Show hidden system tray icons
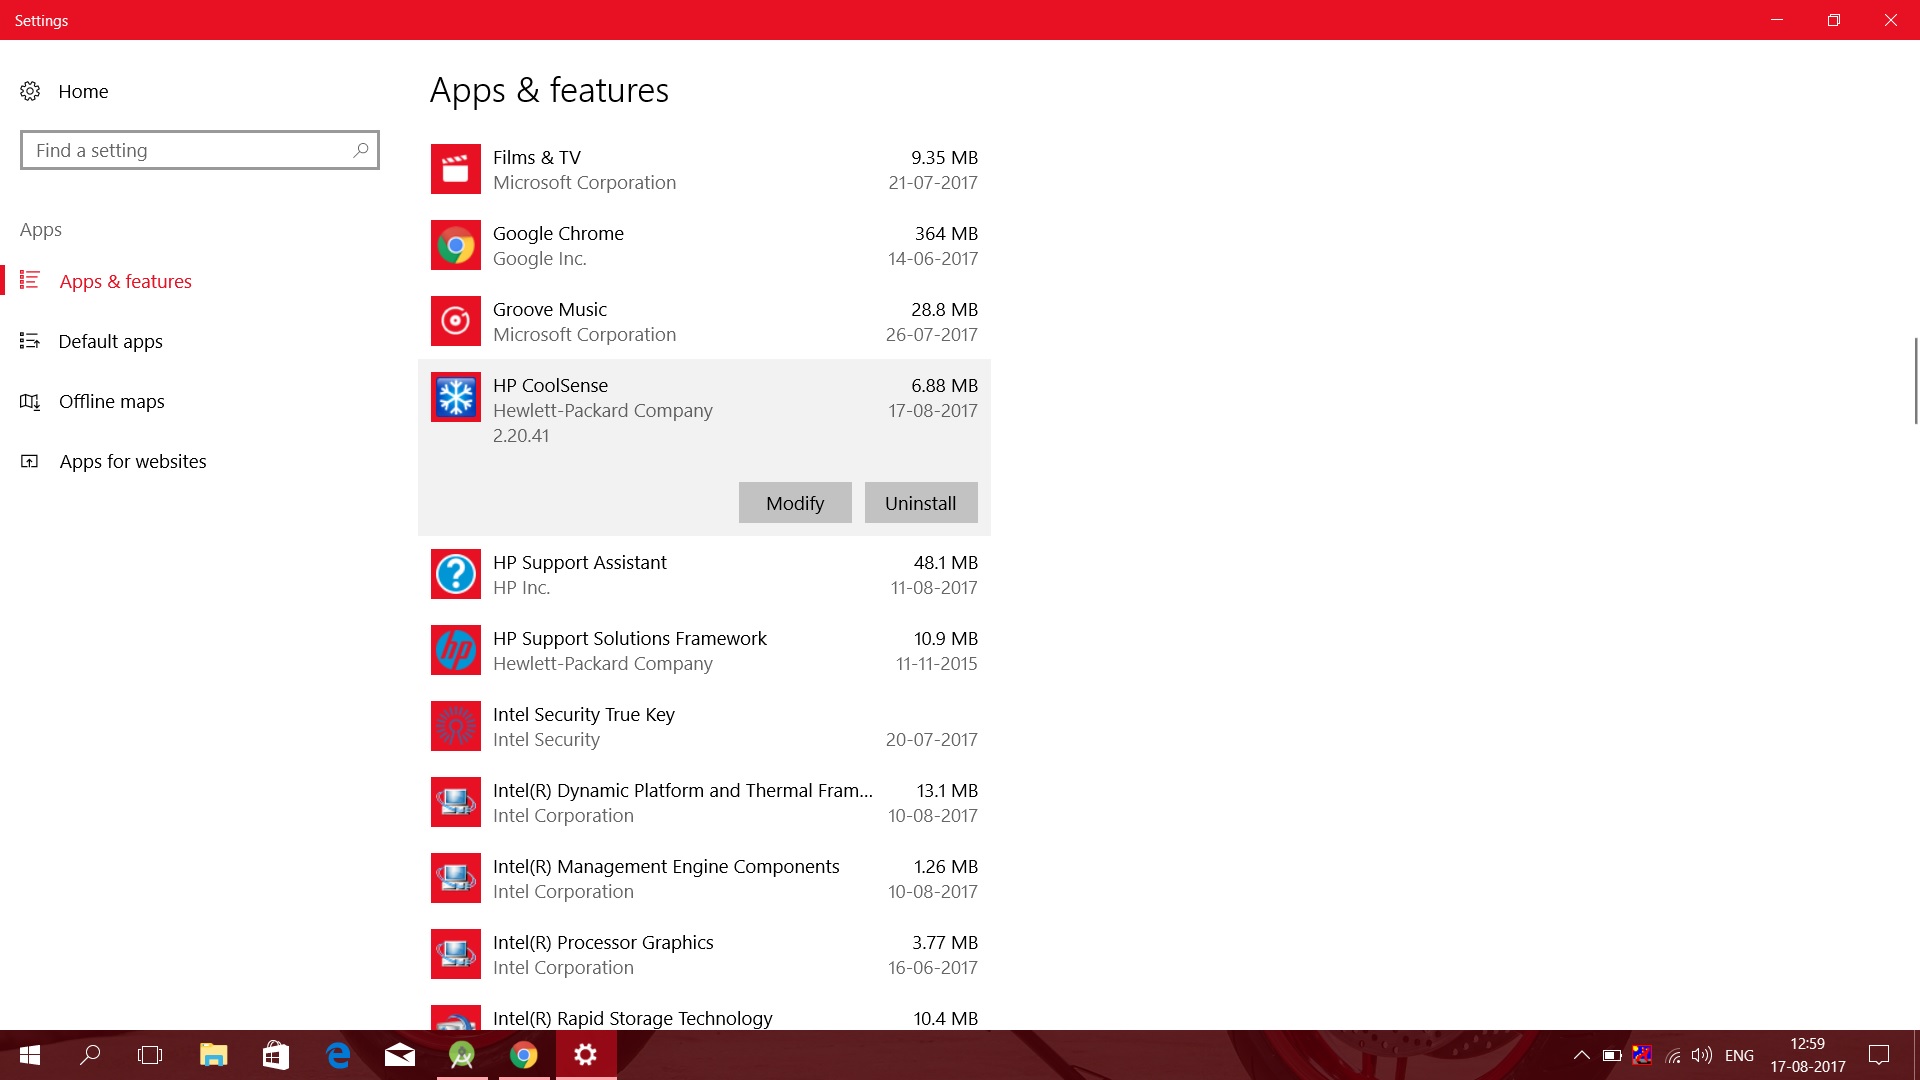1920x1080 pixels. 1581,1055
